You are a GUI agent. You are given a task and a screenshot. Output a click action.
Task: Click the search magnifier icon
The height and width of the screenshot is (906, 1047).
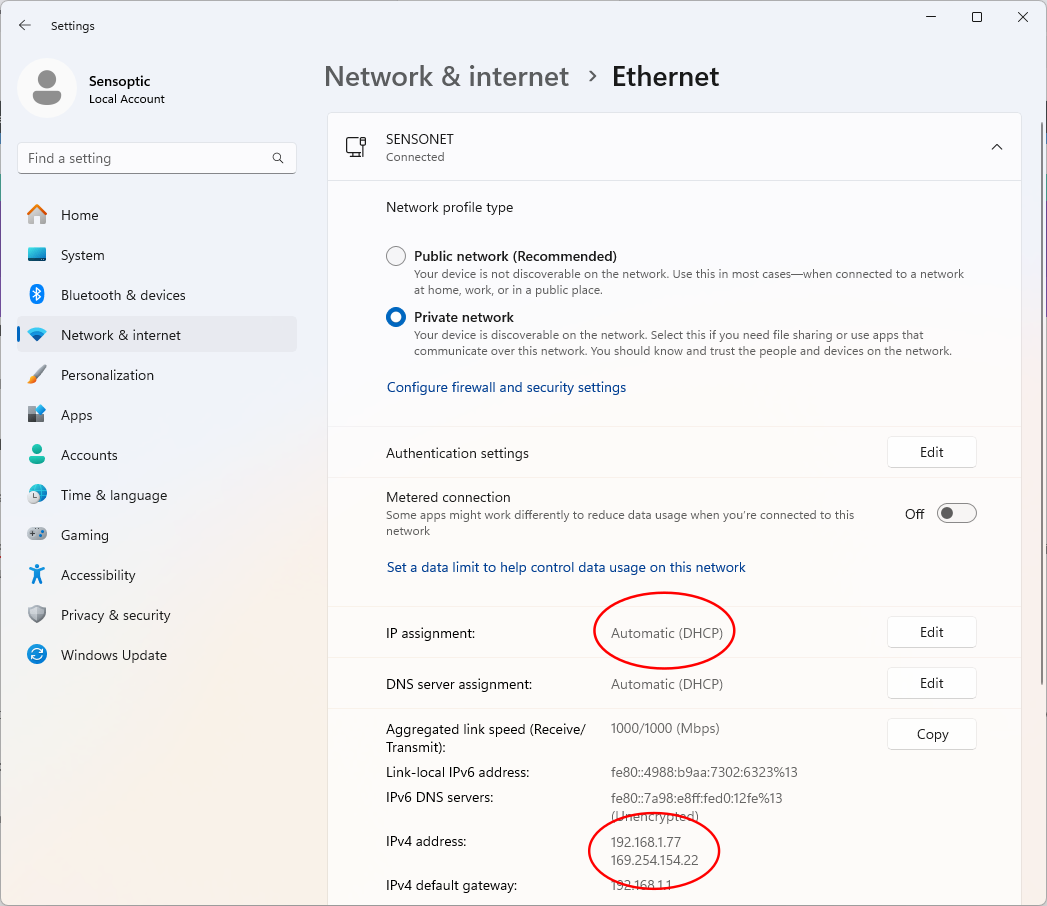(x=278, y=158)
